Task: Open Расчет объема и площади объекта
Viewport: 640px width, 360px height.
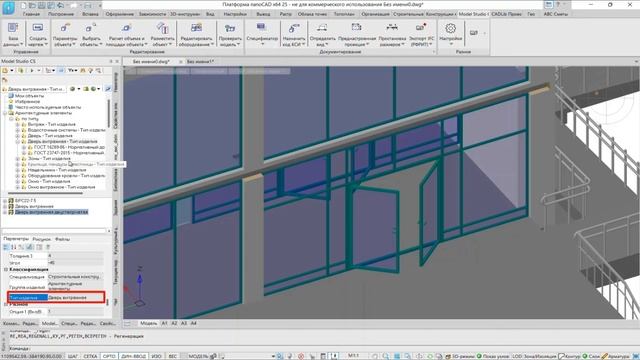Action: tap(127, 34)
